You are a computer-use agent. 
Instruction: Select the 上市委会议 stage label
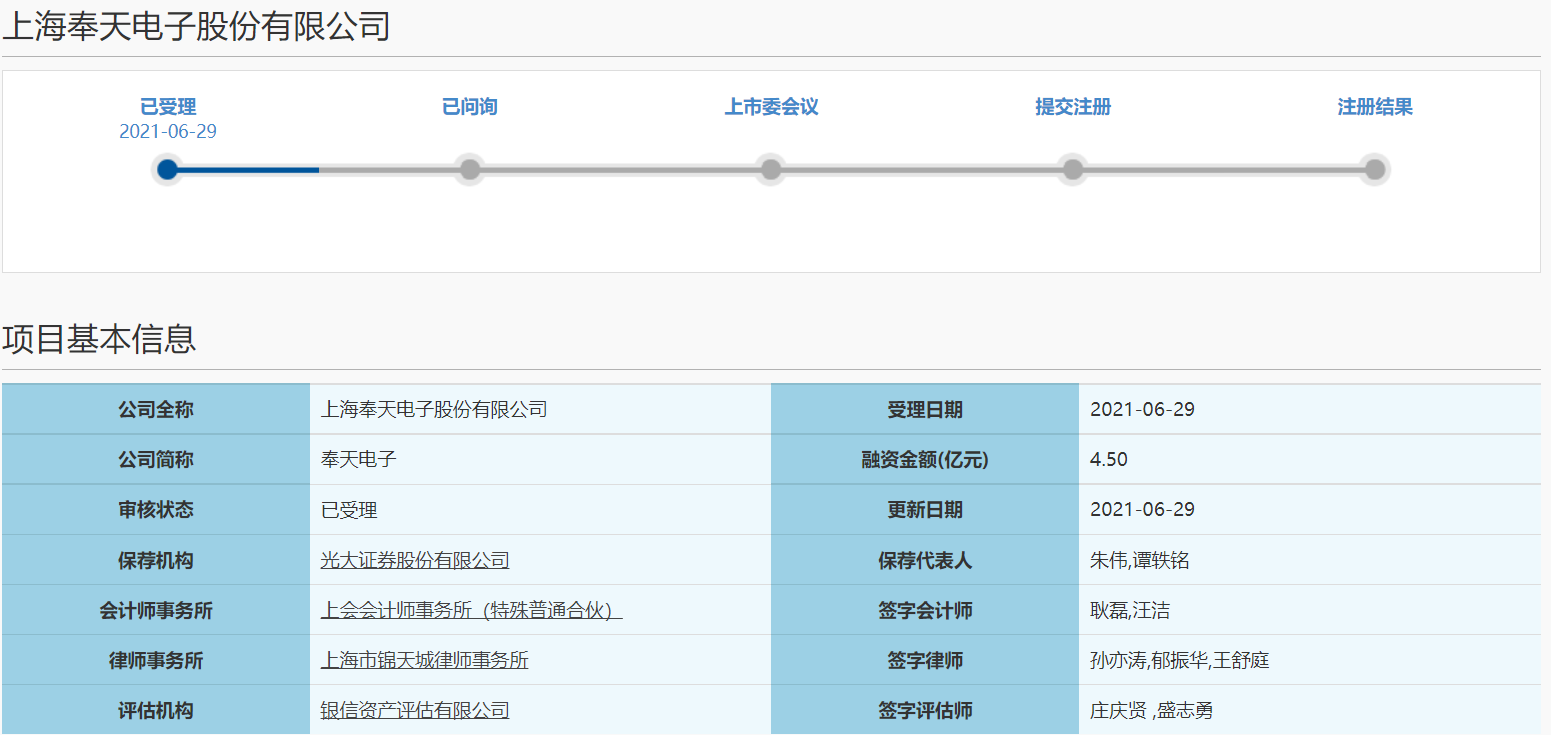point(771,107)
